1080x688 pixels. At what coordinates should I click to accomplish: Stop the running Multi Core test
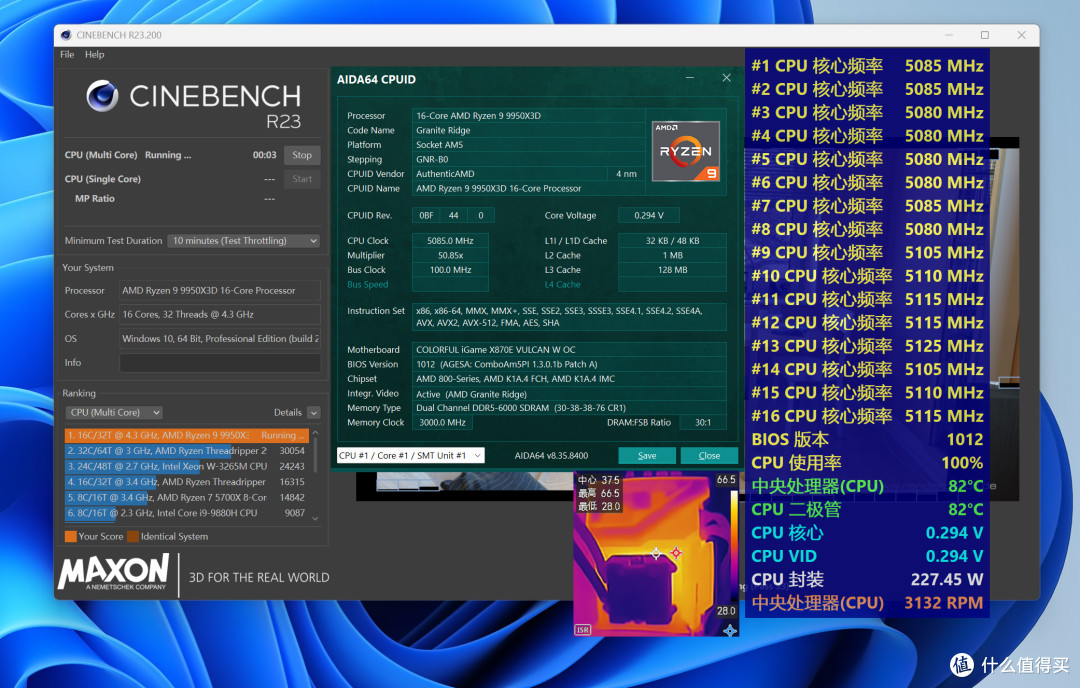click(302, 155)
